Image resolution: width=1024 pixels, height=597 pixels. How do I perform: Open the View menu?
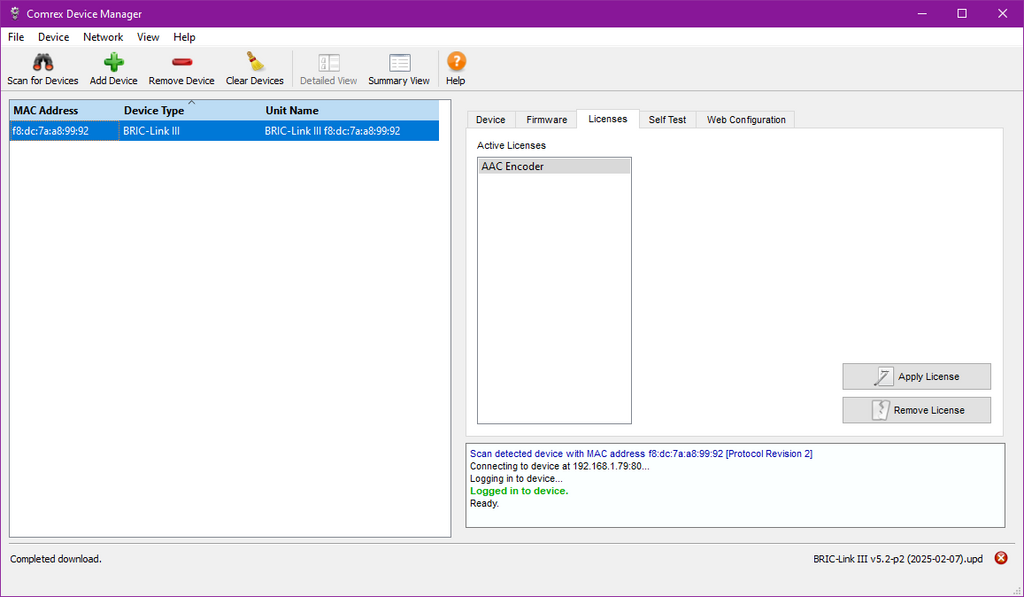pos(148,37)
